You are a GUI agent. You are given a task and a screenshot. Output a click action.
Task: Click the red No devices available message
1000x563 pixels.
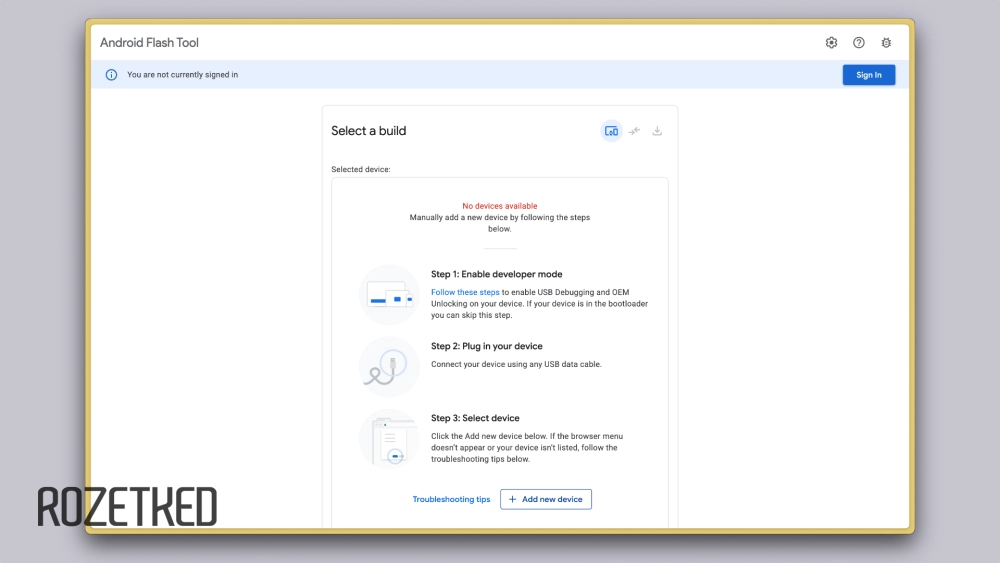click(499, 206)
